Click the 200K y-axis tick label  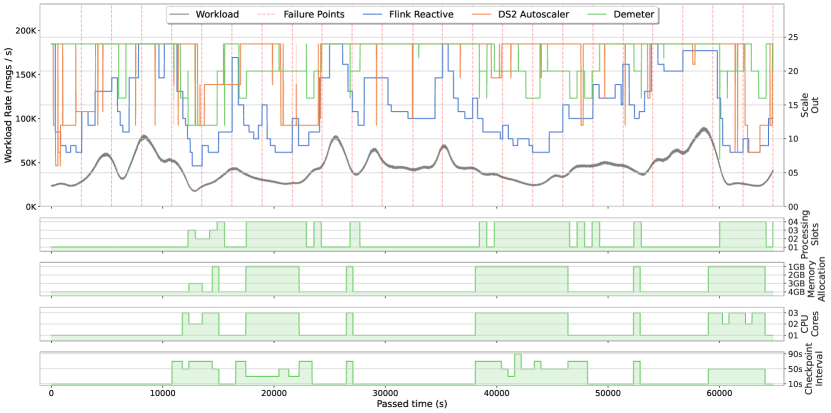point(24,31)
